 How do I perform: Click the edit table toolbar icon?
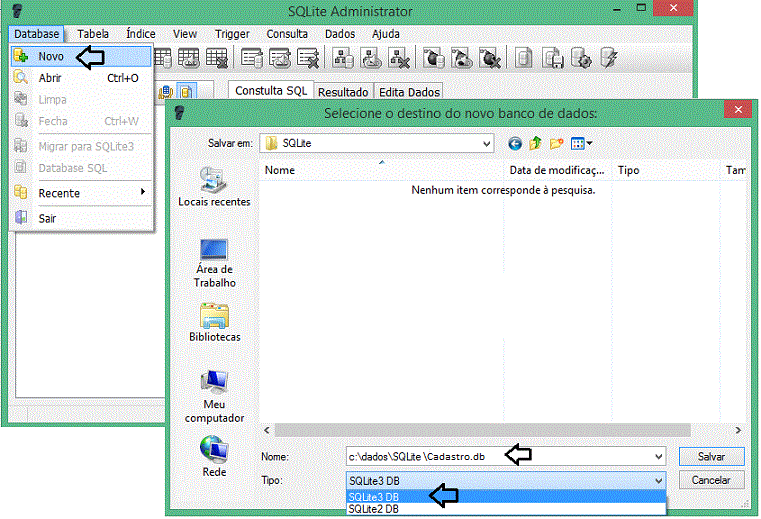coord(188,58)
